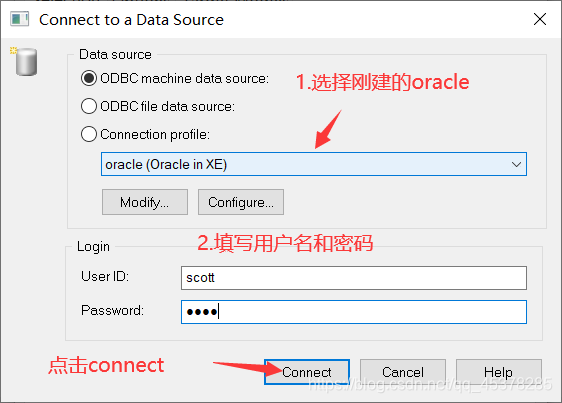Select ODBC machine data source option
The height and width of the screenshot is (403, 562).
point(89,78)
